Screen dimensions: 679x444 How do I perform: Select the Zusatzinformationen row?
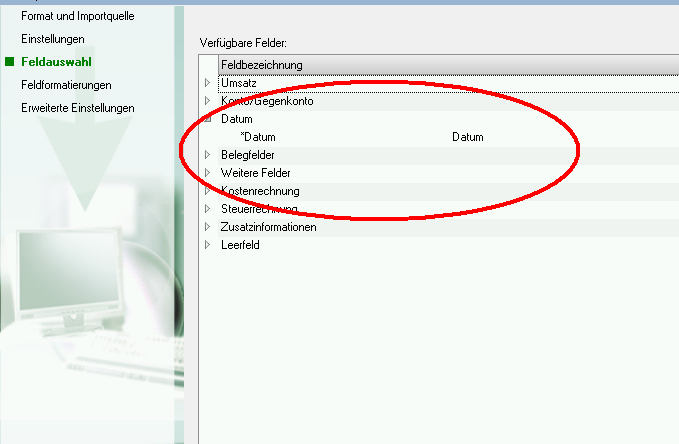click(x=449, y=227)
